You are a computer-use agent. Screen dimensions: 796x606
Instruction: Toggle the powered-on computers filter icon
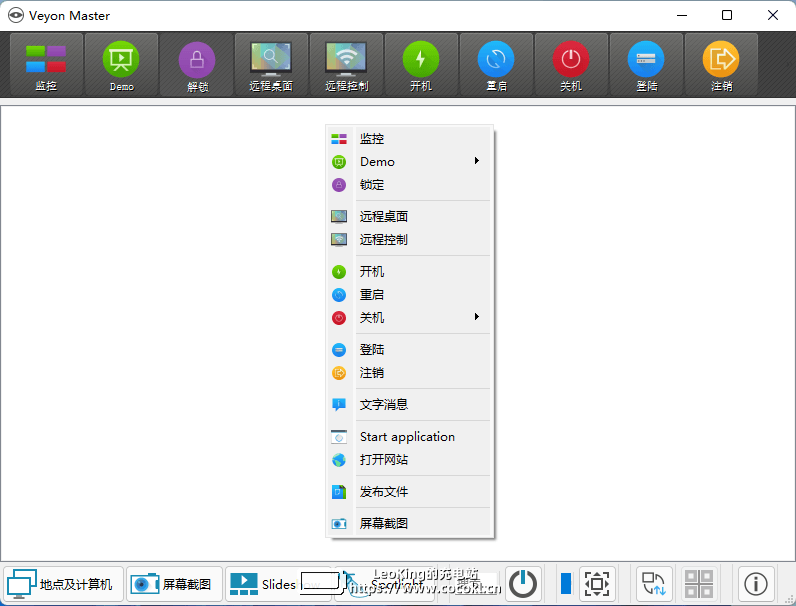click(x=522, y=584)
